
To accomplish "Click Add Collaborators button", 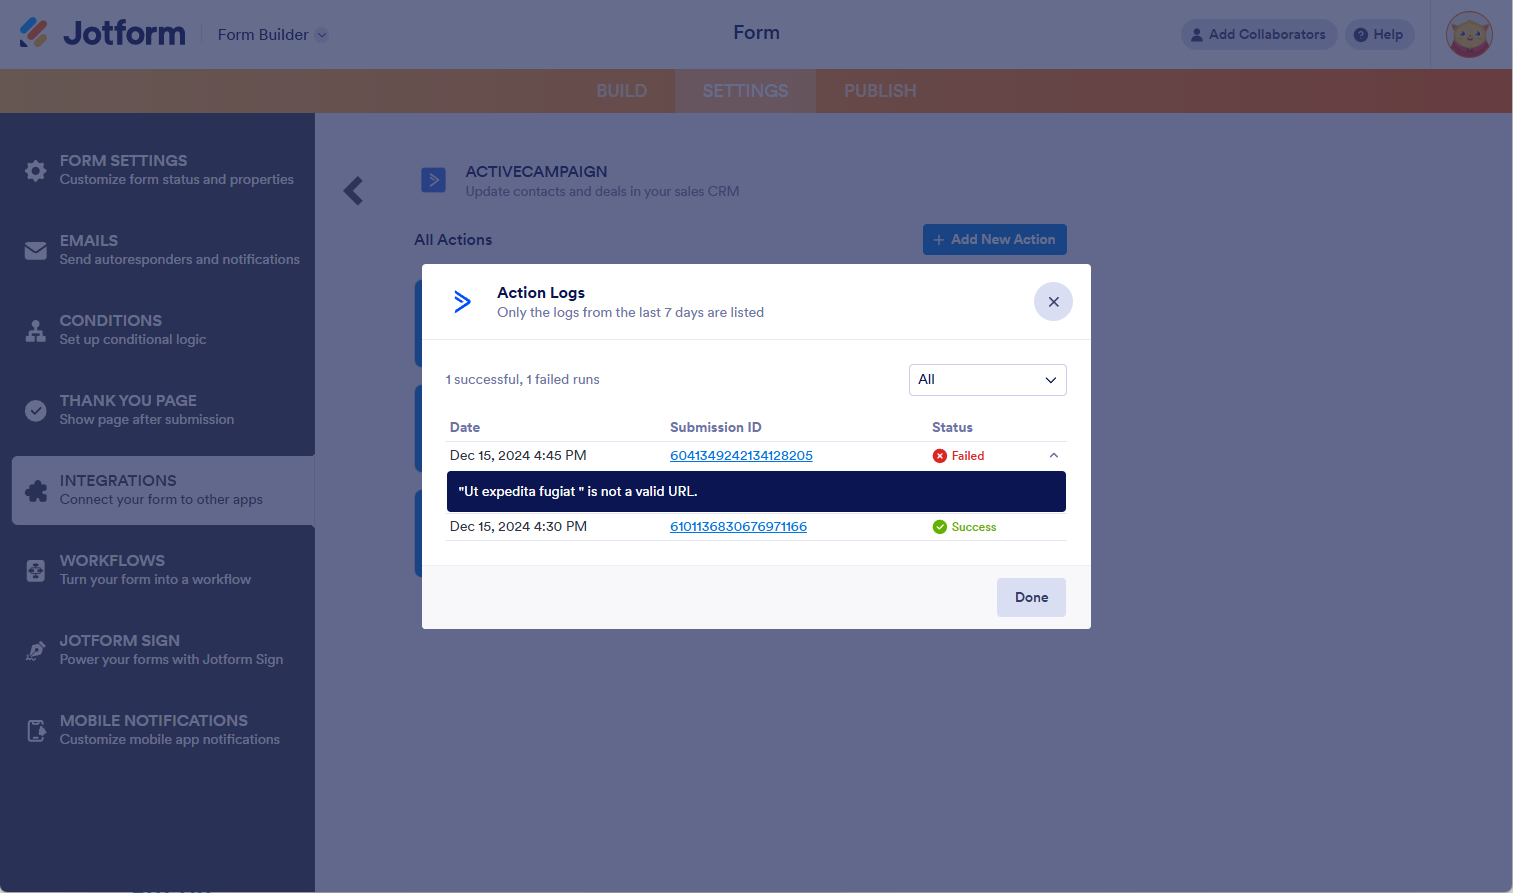I will [1259, 35].
